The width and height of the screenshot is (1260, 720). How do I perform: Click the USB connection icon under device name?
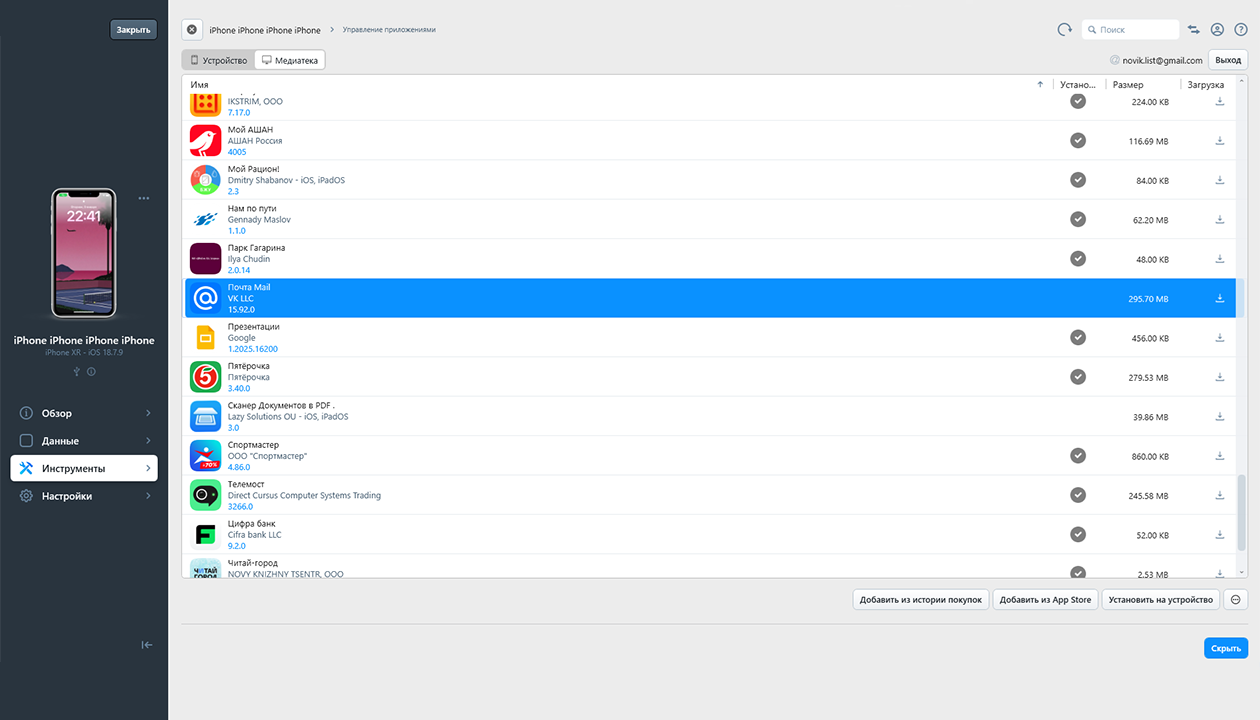[x=76, y=372]
